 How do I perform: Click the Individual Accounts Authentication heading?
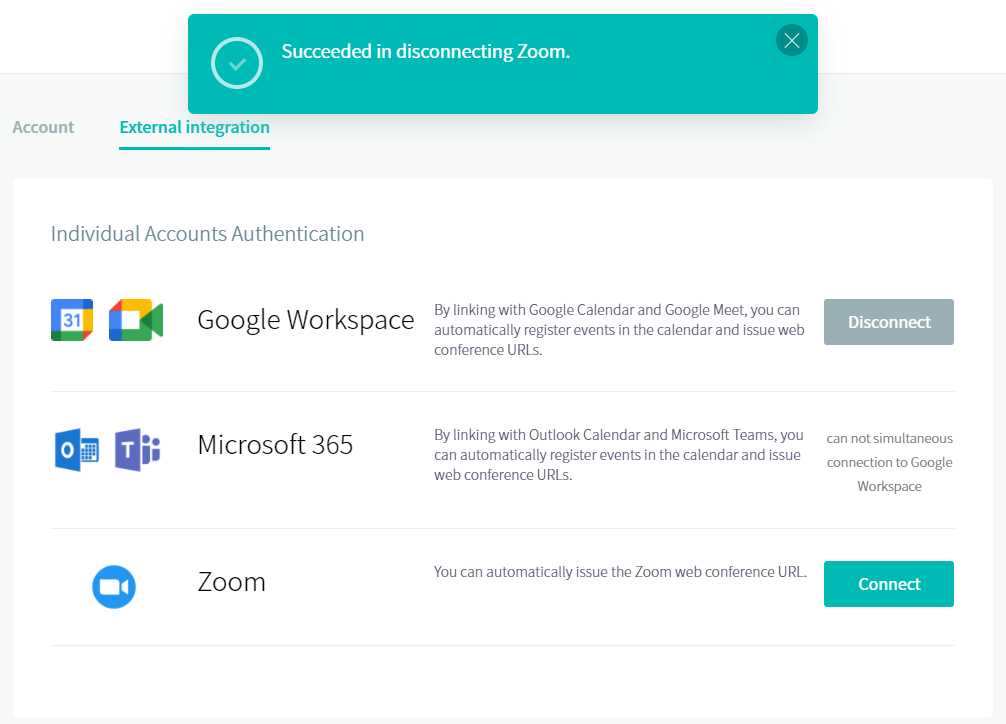(207, 234)
